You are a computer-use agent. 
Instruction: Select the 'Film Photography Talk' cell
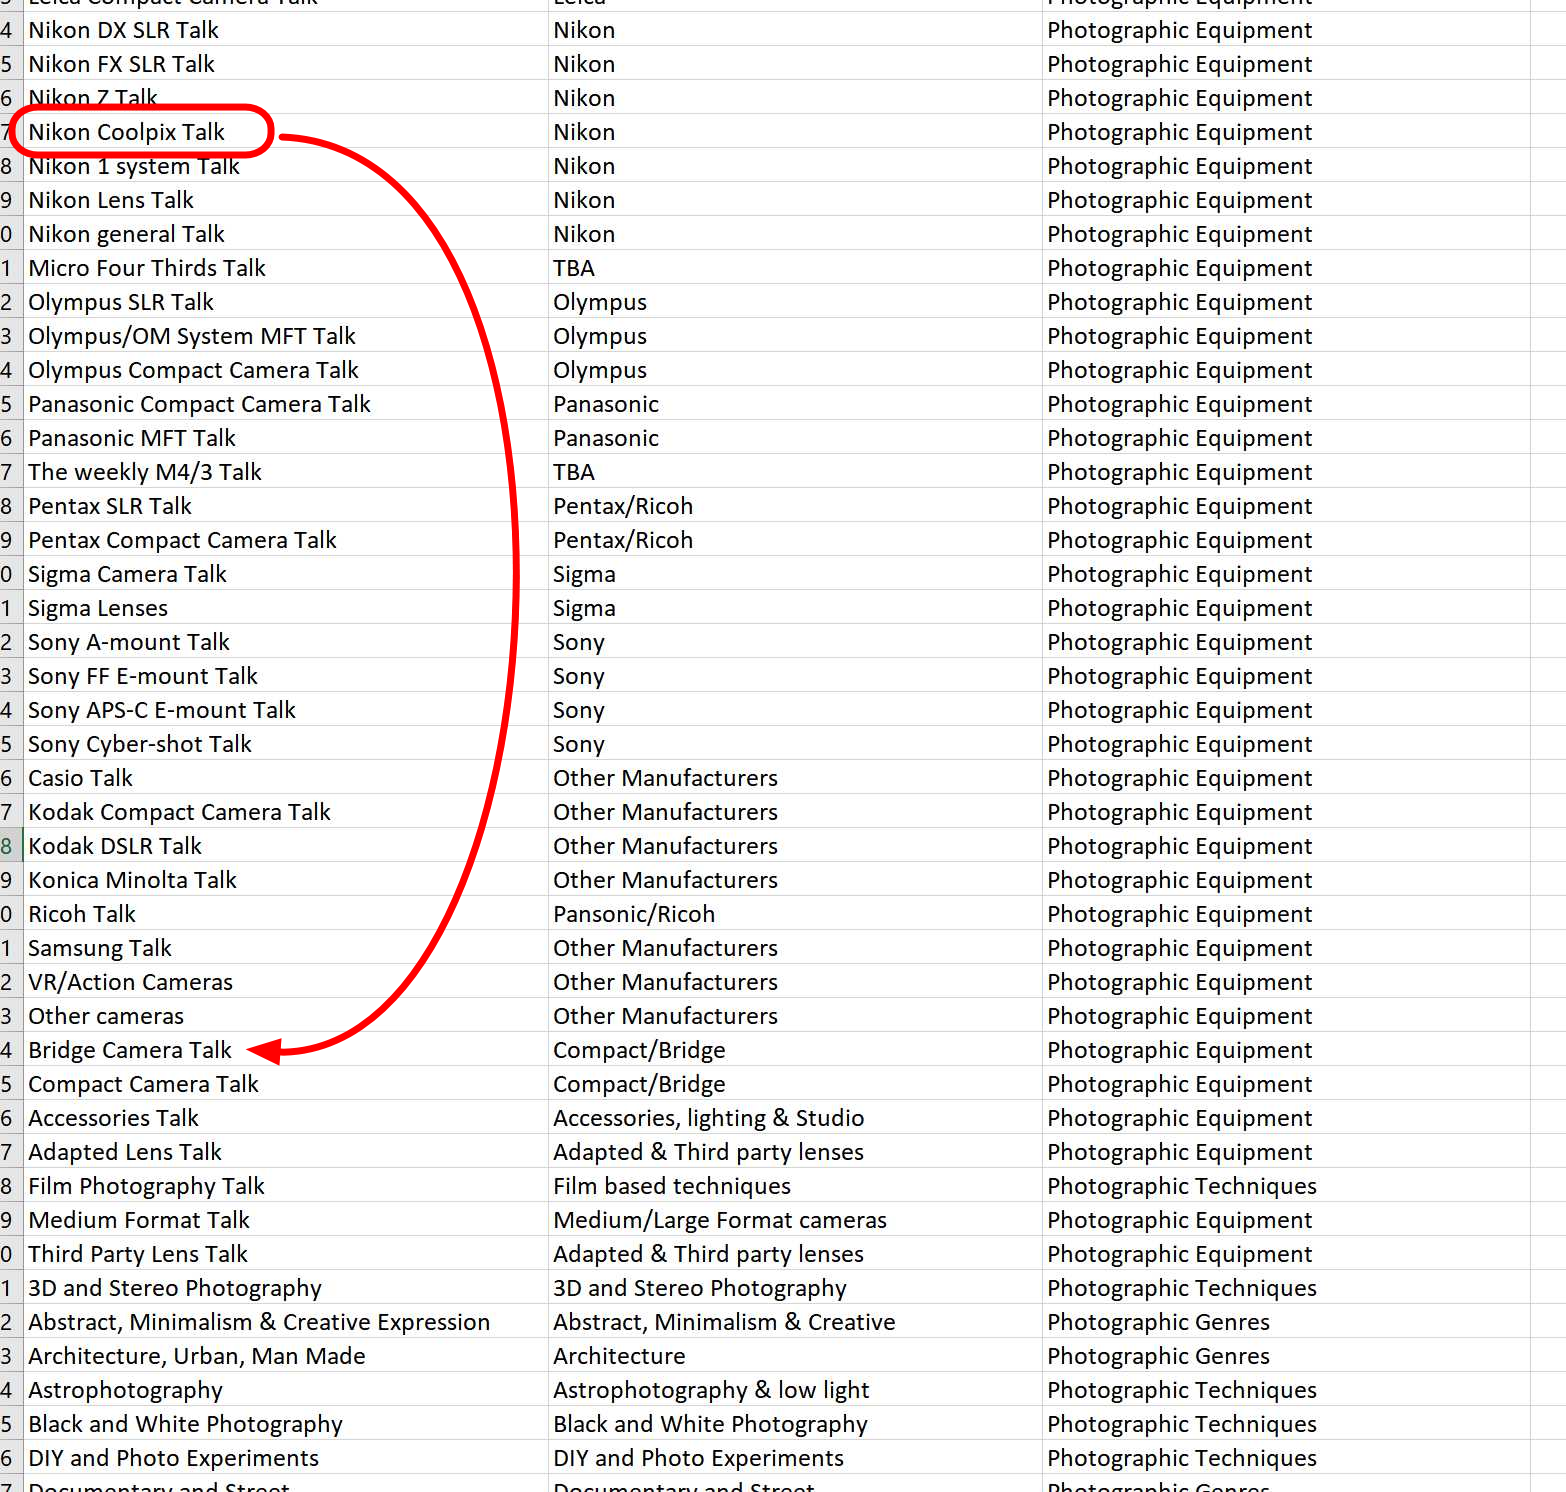[x=285, y=1186]
